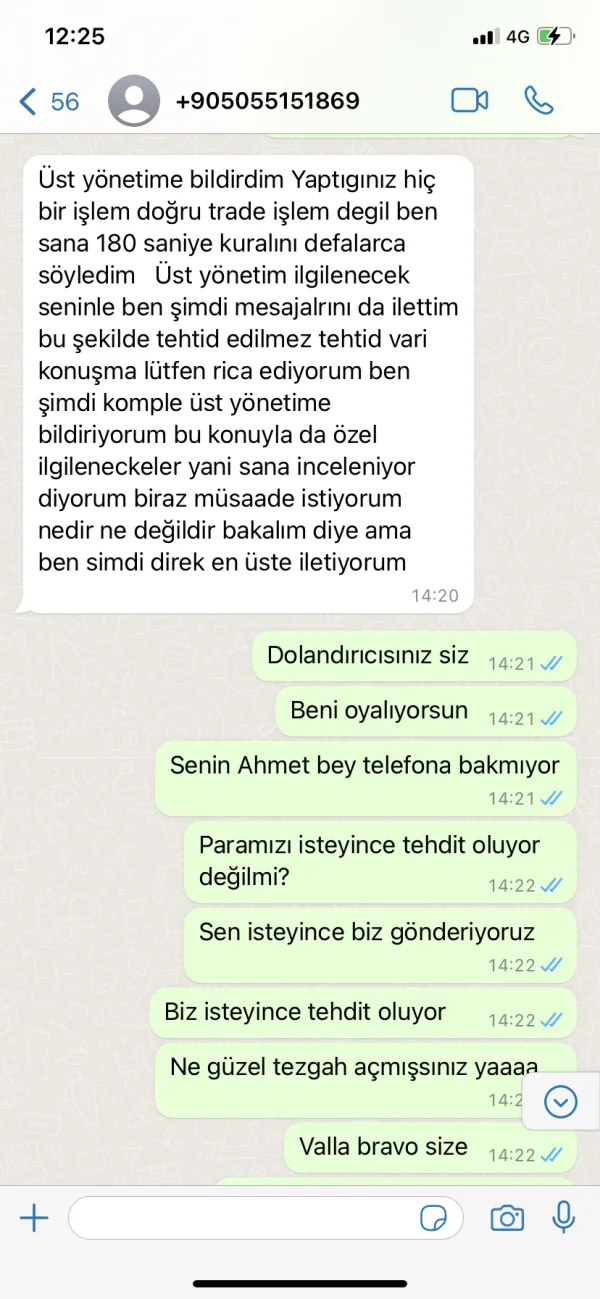Tap the message text input field
The height and width of the screenshot is (1299, 600).
(266, 1217)
